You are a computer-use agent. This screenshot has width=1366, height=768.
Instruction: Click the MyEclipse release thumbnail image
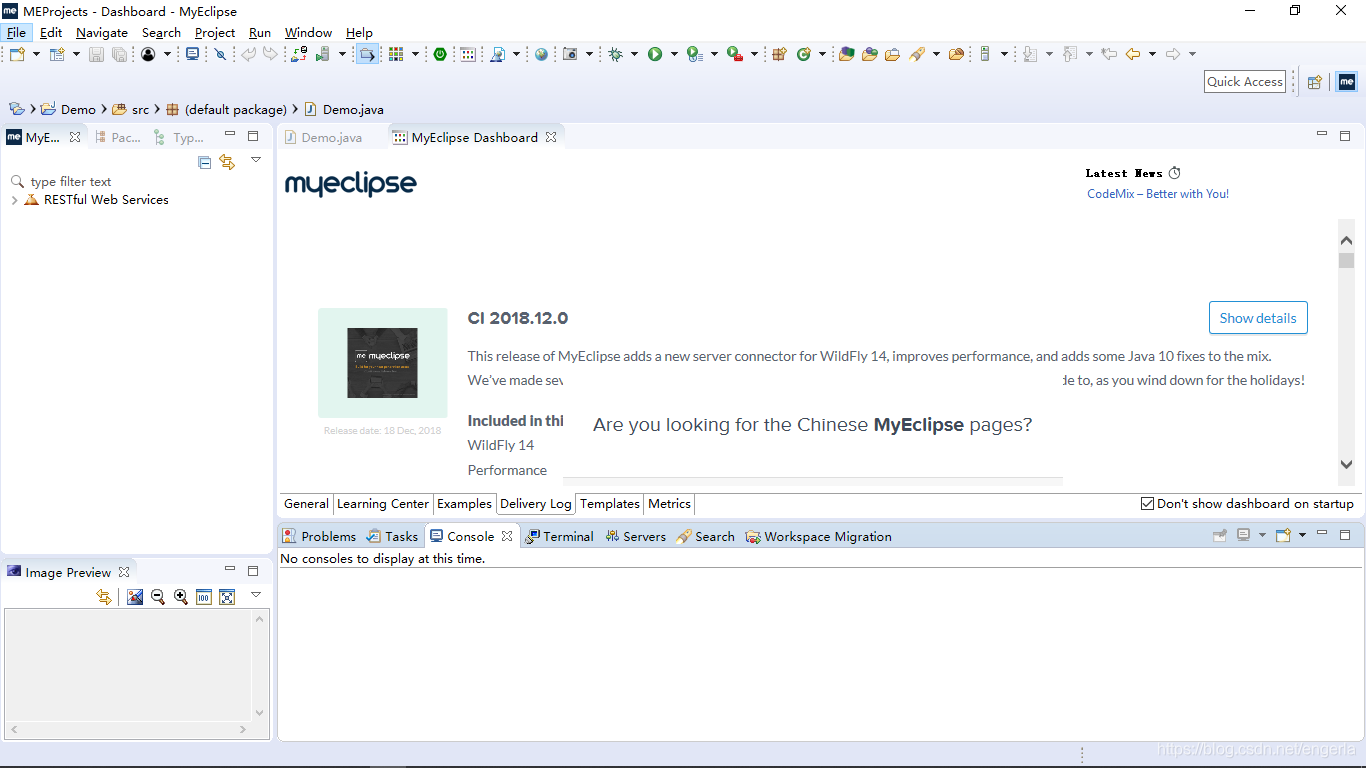383,362
